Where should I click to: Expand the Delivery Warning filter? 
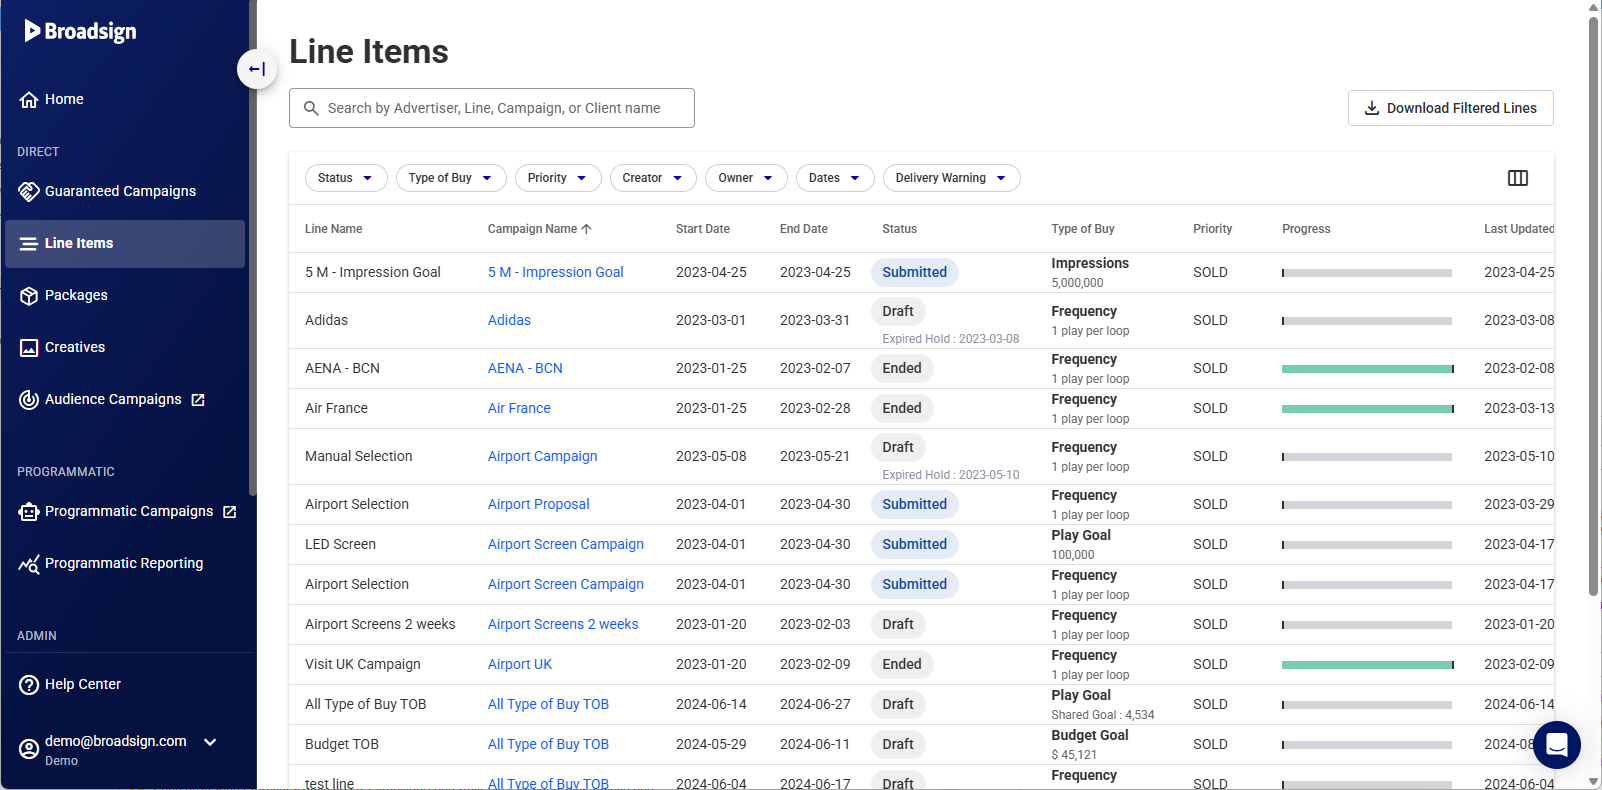tap(950, 178)
